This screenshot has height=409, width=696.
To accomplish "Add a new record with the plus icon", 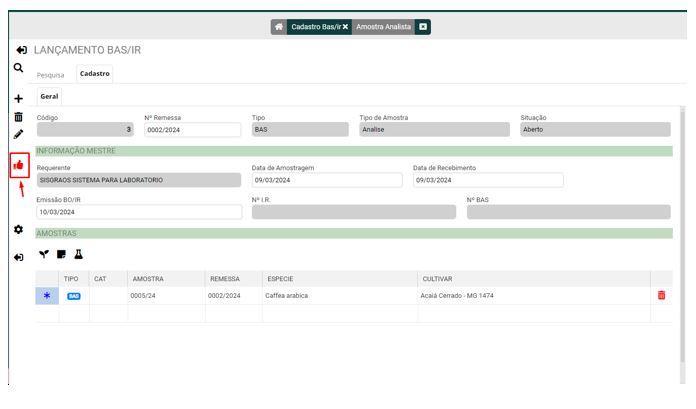I will tap(18, 99).
